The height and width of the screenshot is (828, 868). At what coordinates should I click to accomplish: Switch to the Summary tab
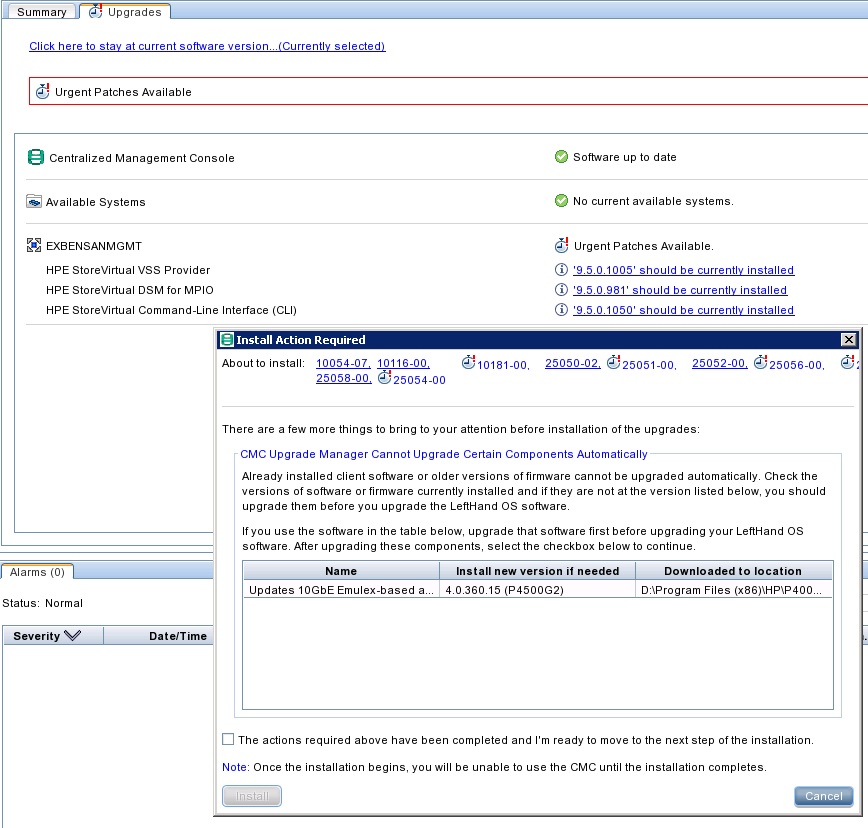pyautogui.click(x=42, y=12)
